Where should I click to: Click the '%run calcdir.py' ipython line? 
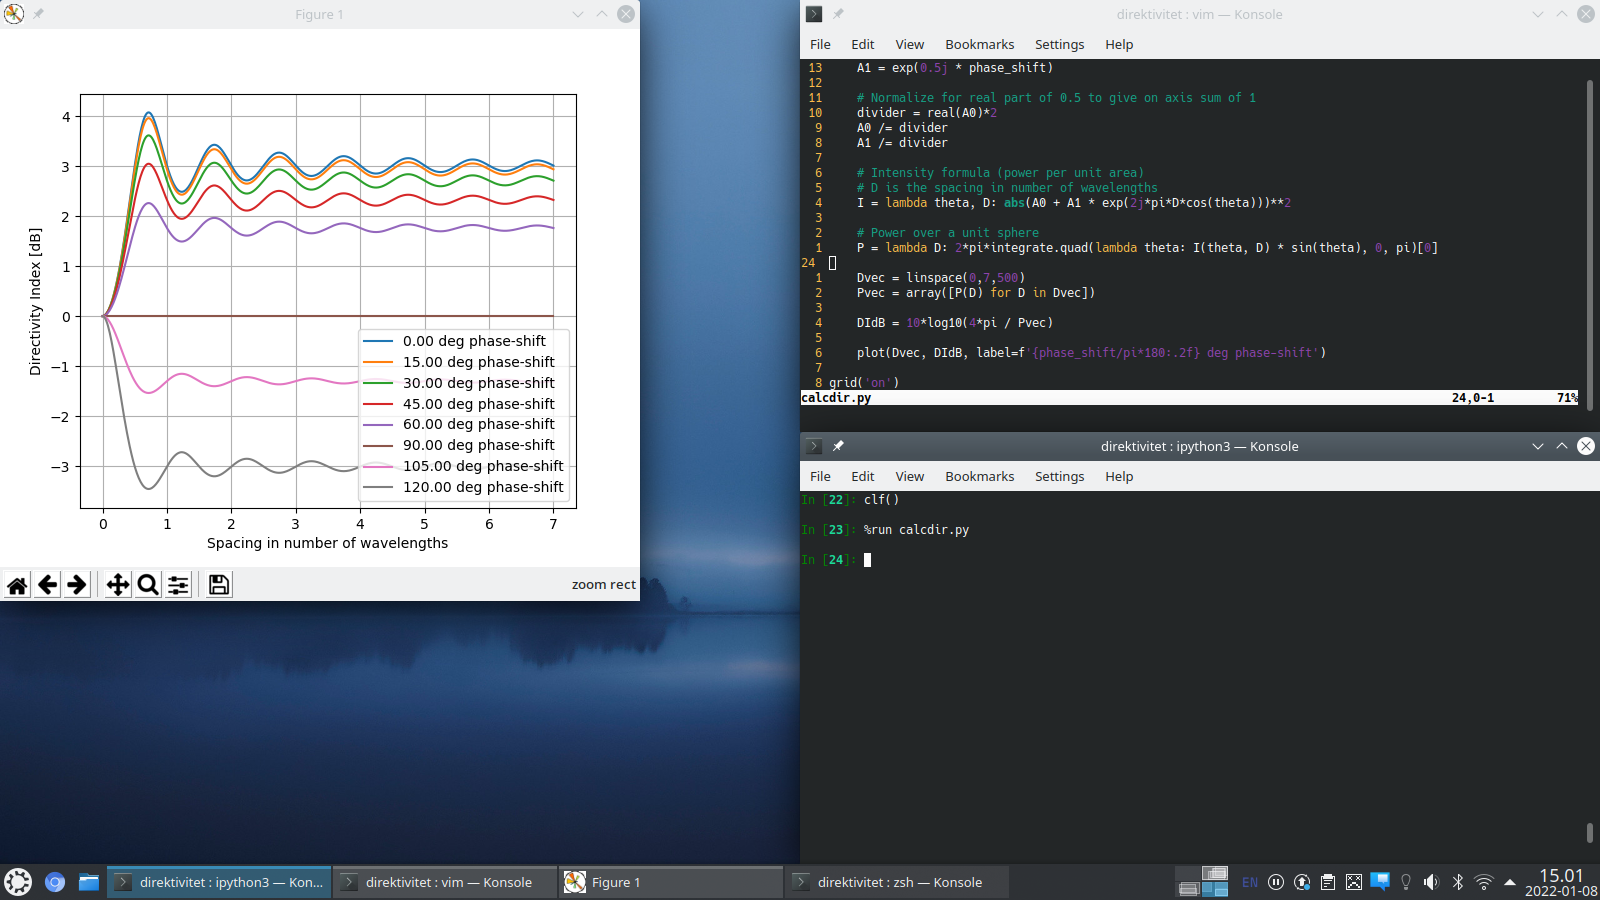pyautogui.click(x=916, y=530)
